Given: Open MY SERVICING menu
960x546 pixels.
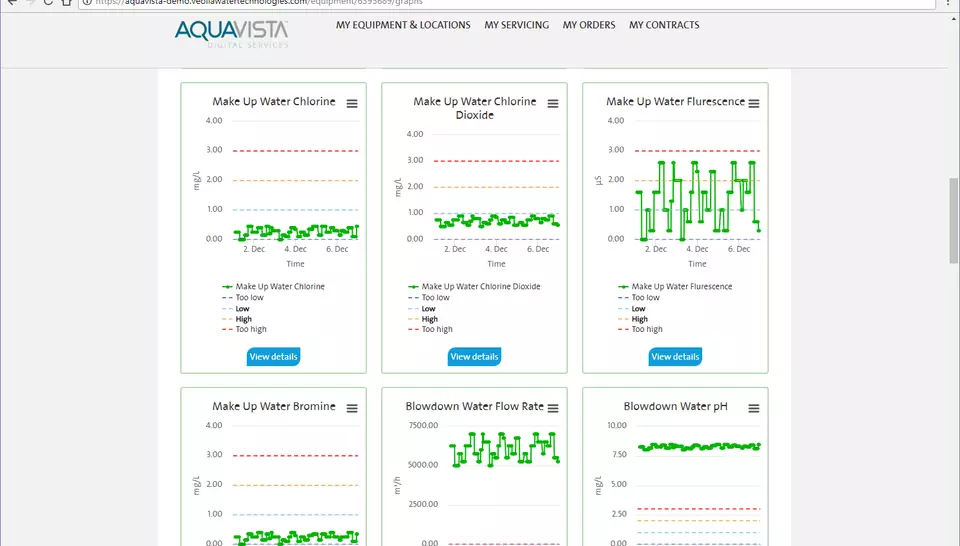Looking at the screenshot, I should [517, 25].
